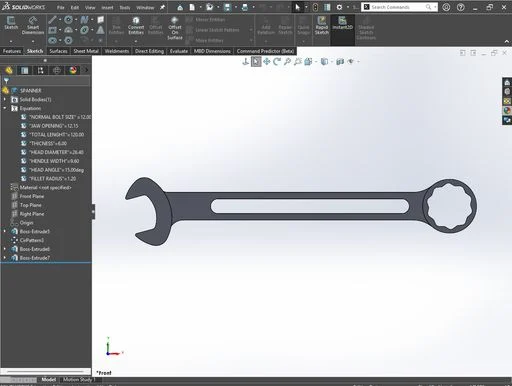The image size is (512, 386).
Task: Open the Insert menu
Action: click(107, 7)
